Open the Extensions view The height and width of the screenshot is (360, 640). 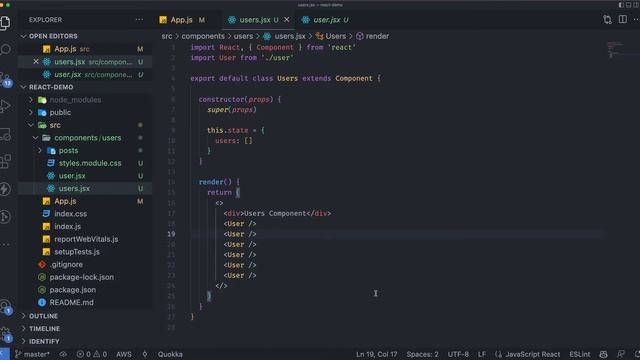[x=5, y=162]
